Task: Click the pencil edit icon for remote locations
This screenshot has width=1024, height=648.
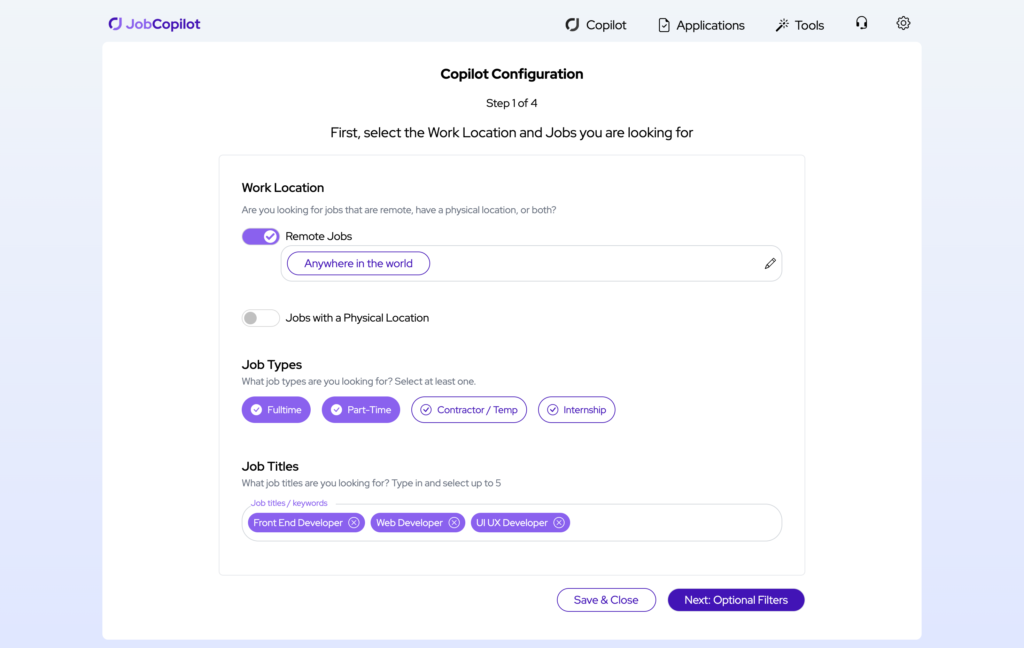Action: click(770, 264)
